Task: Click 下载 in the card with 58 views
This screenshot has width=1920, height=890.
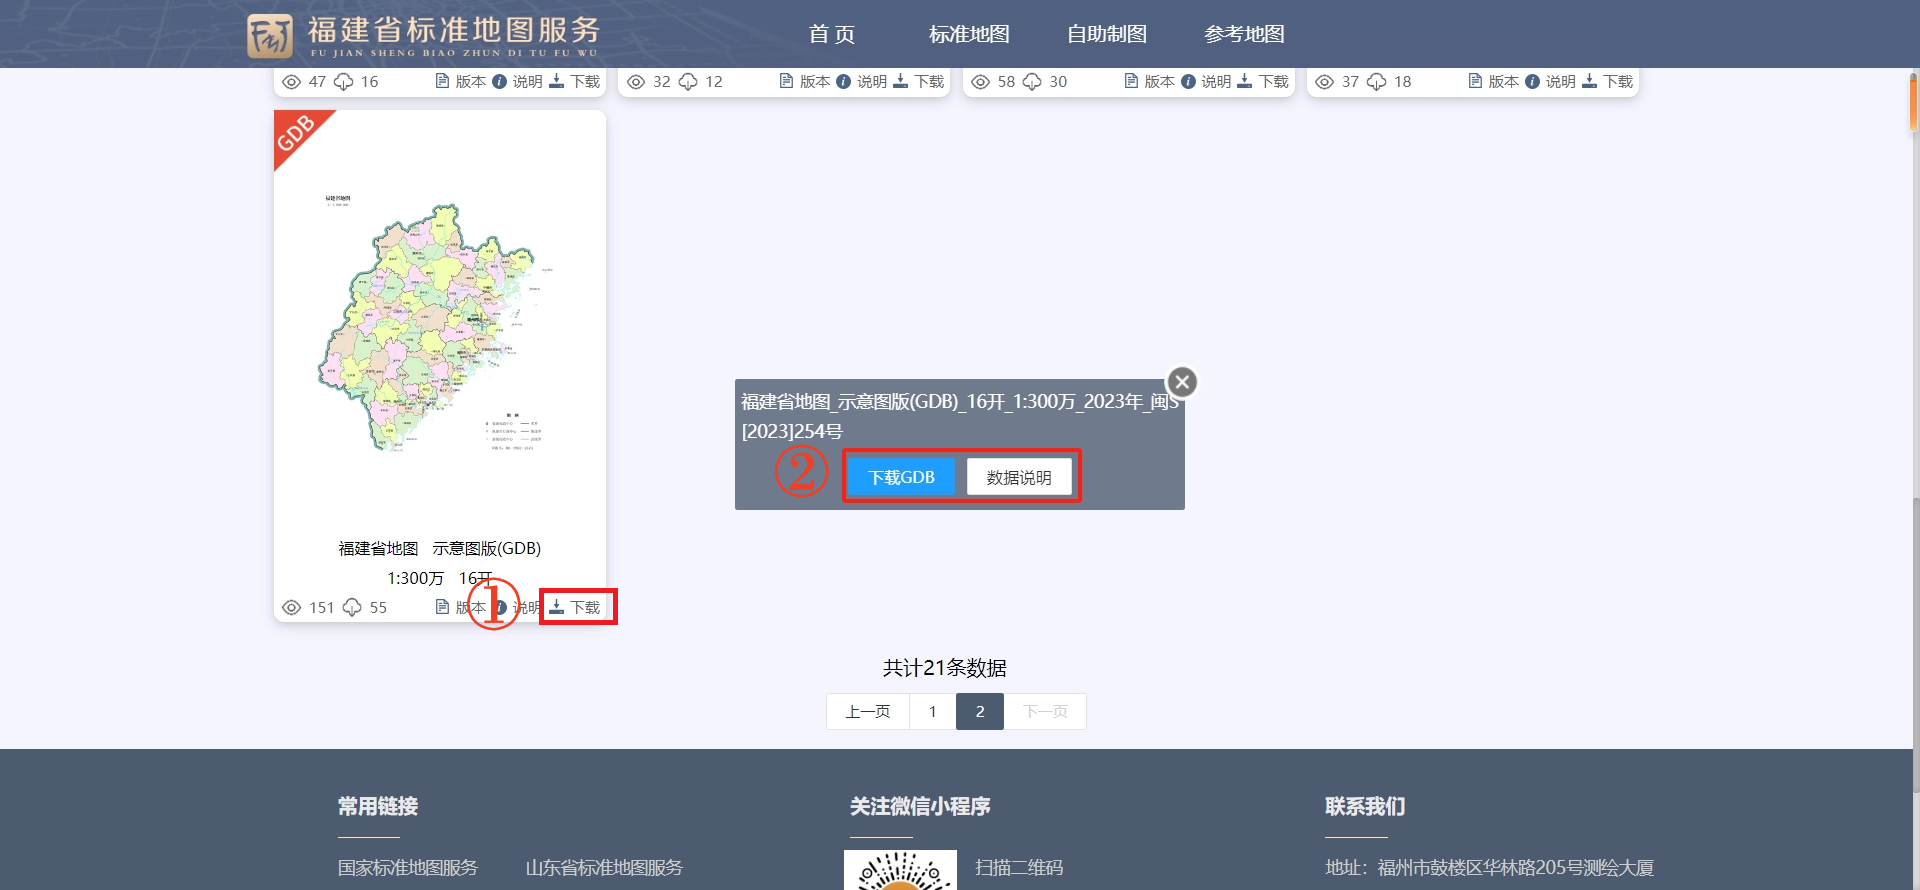Action: click(x=1264, y=81)
